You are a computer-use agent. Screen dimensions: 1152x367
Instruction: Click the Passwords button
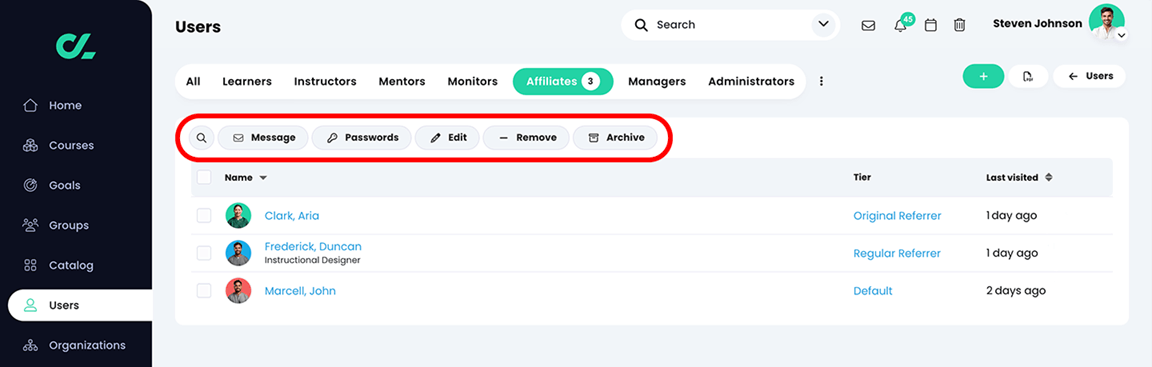point(361,137)
